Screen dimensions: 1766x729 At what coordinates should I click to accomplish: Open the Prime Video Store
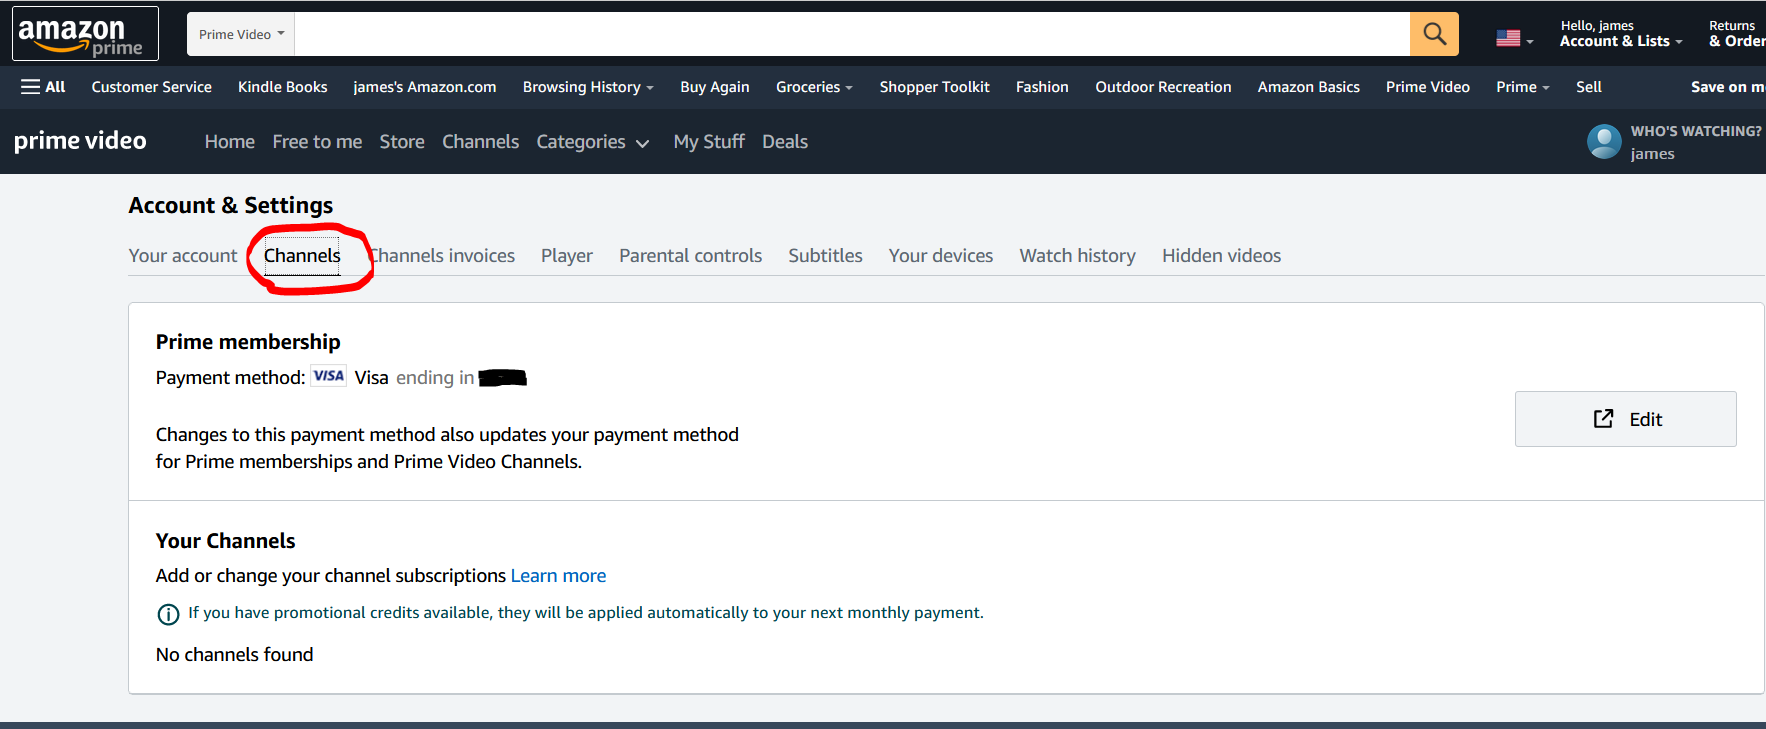coord(402,142)
